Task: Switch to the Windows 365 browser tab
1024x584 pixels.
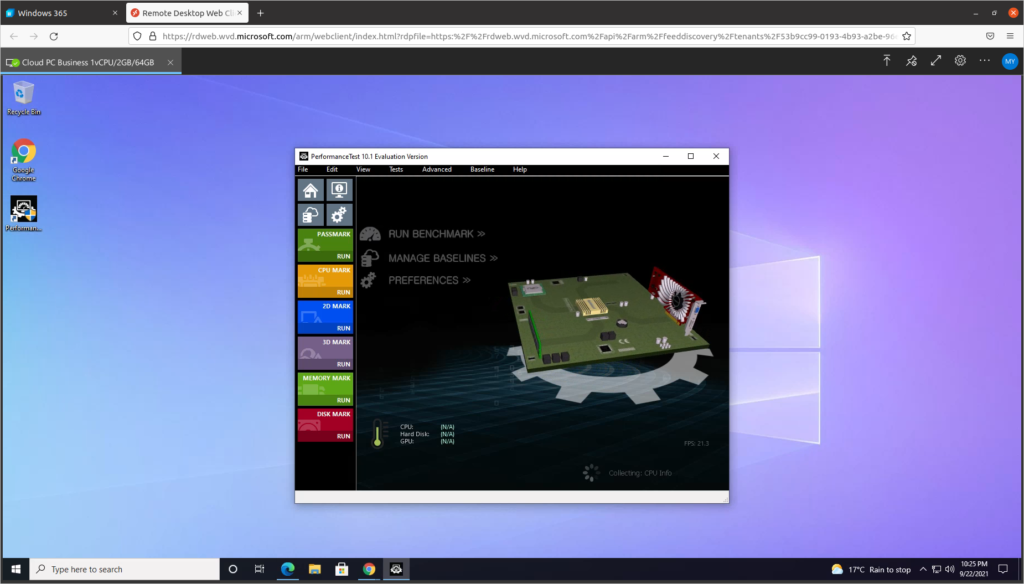Action: (62, 13)
